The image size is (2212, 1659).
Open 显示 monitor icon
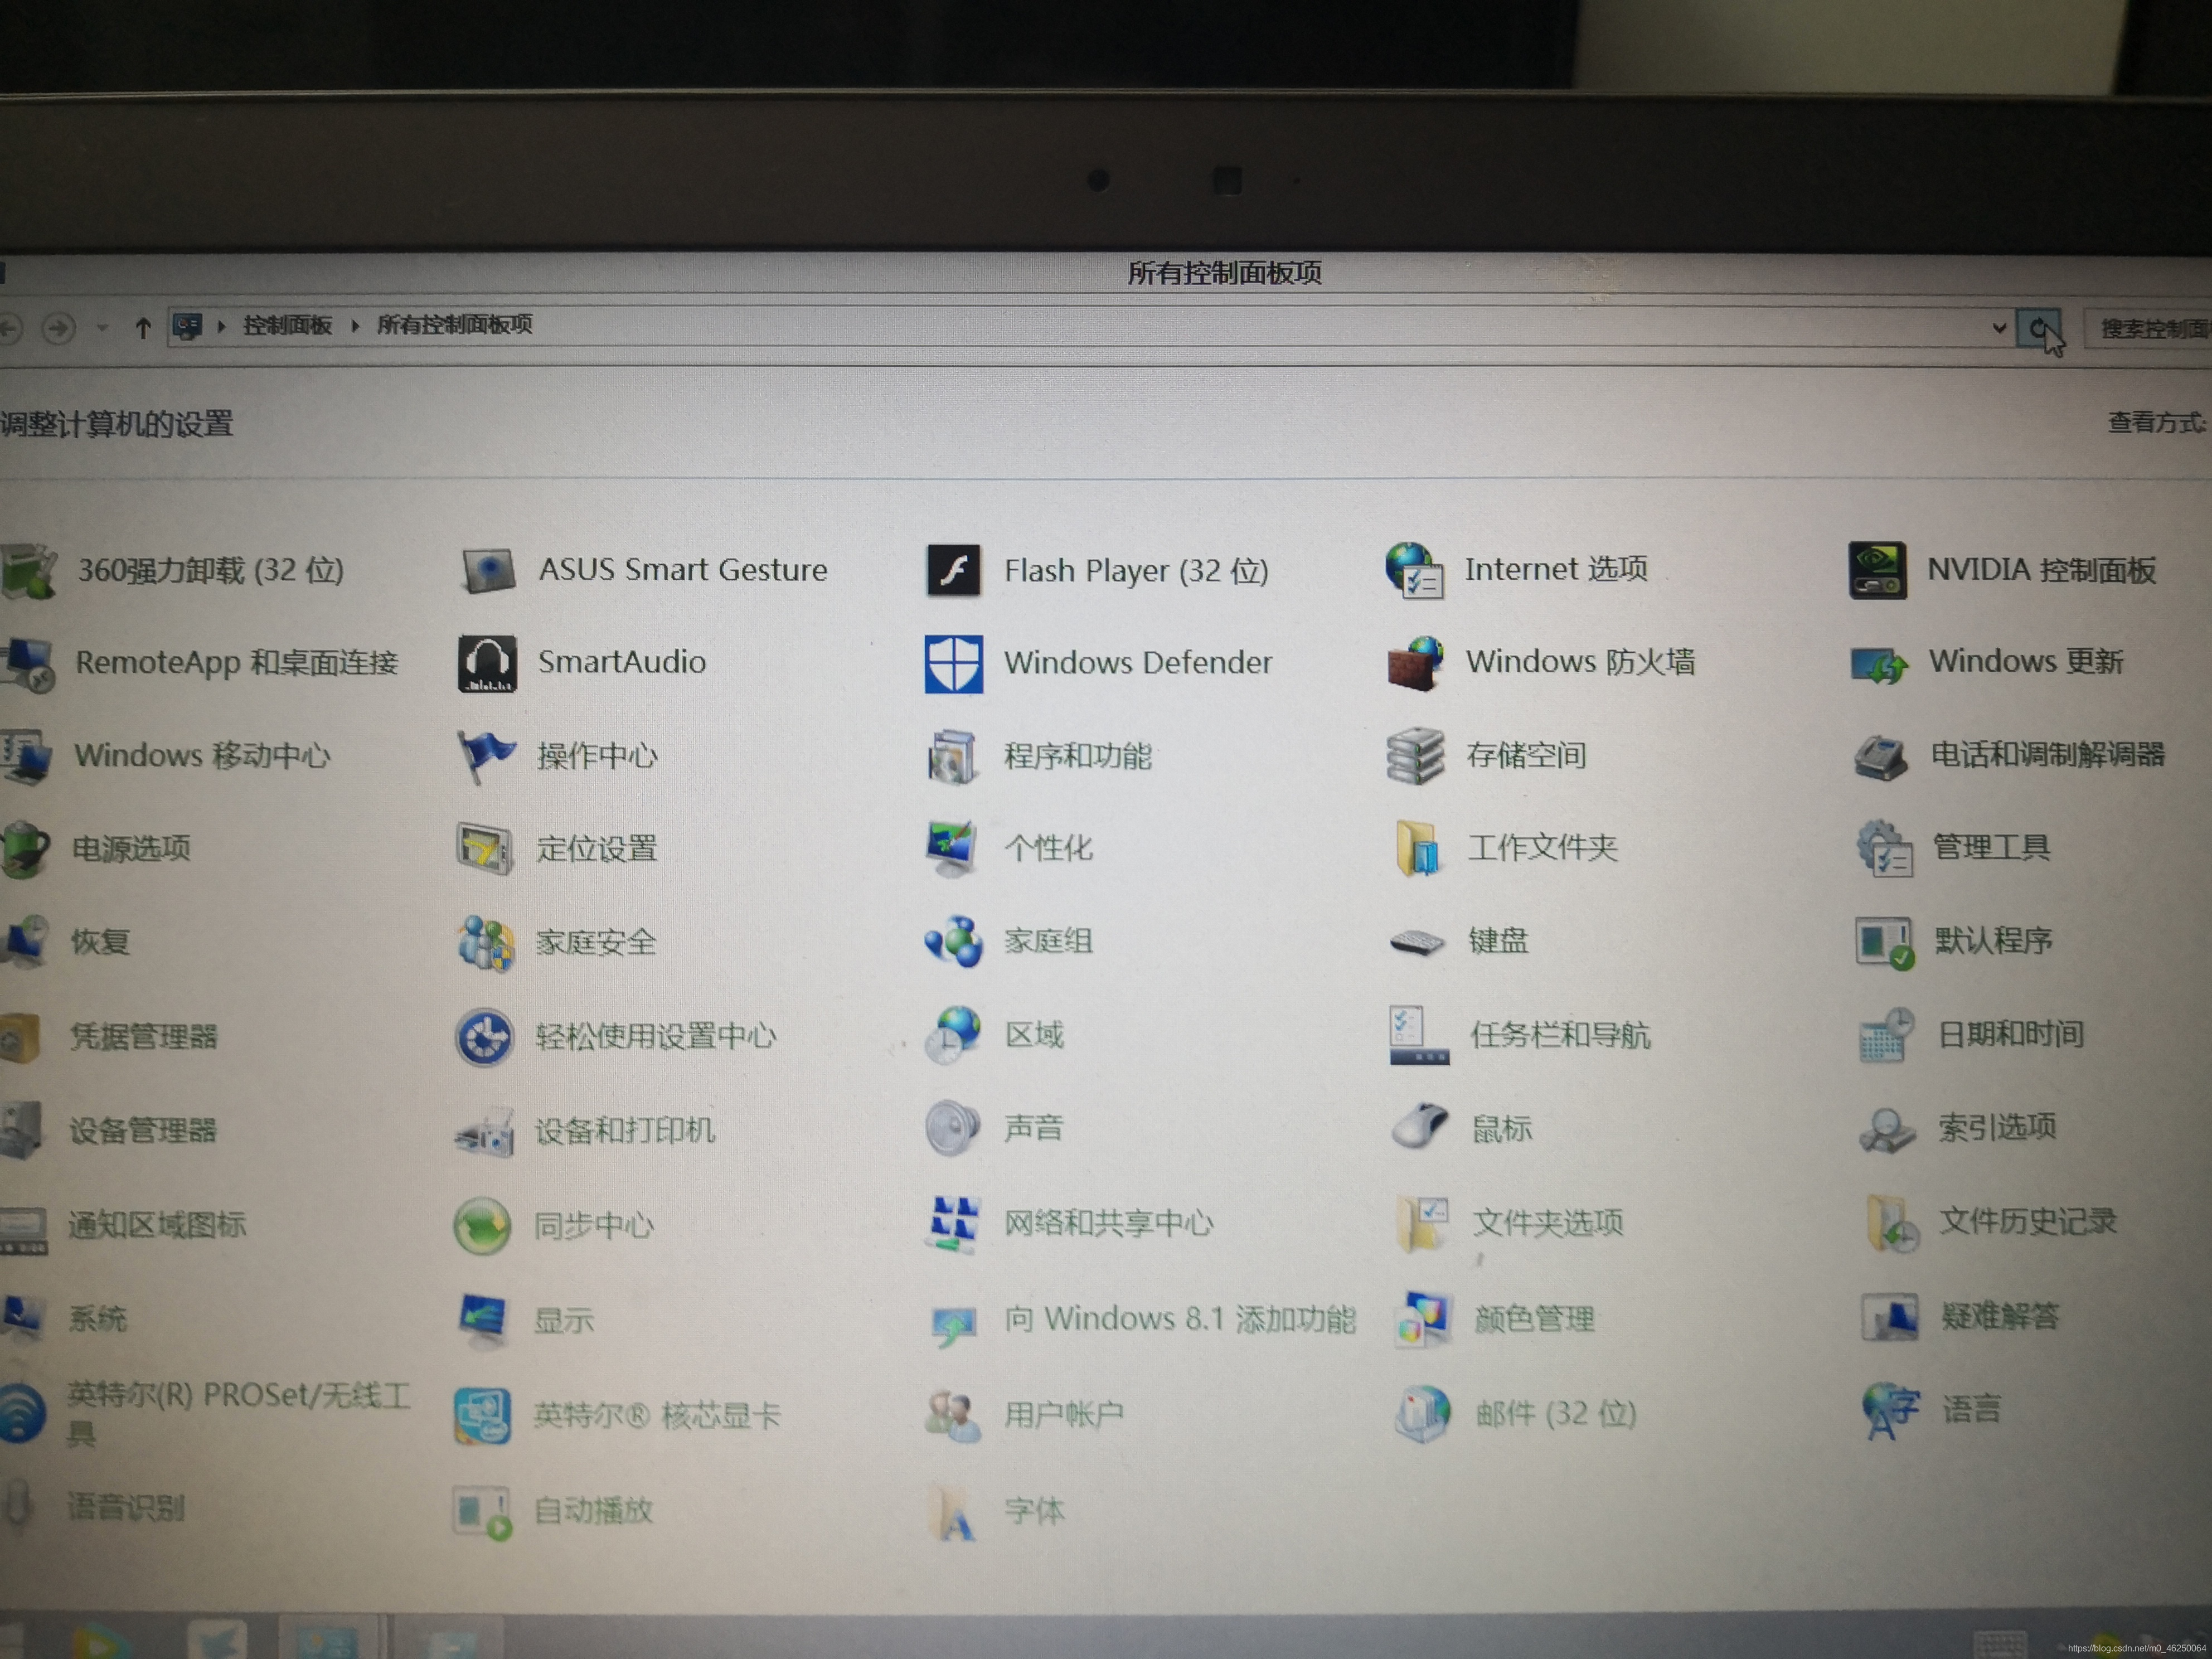tap(483, 1320)
